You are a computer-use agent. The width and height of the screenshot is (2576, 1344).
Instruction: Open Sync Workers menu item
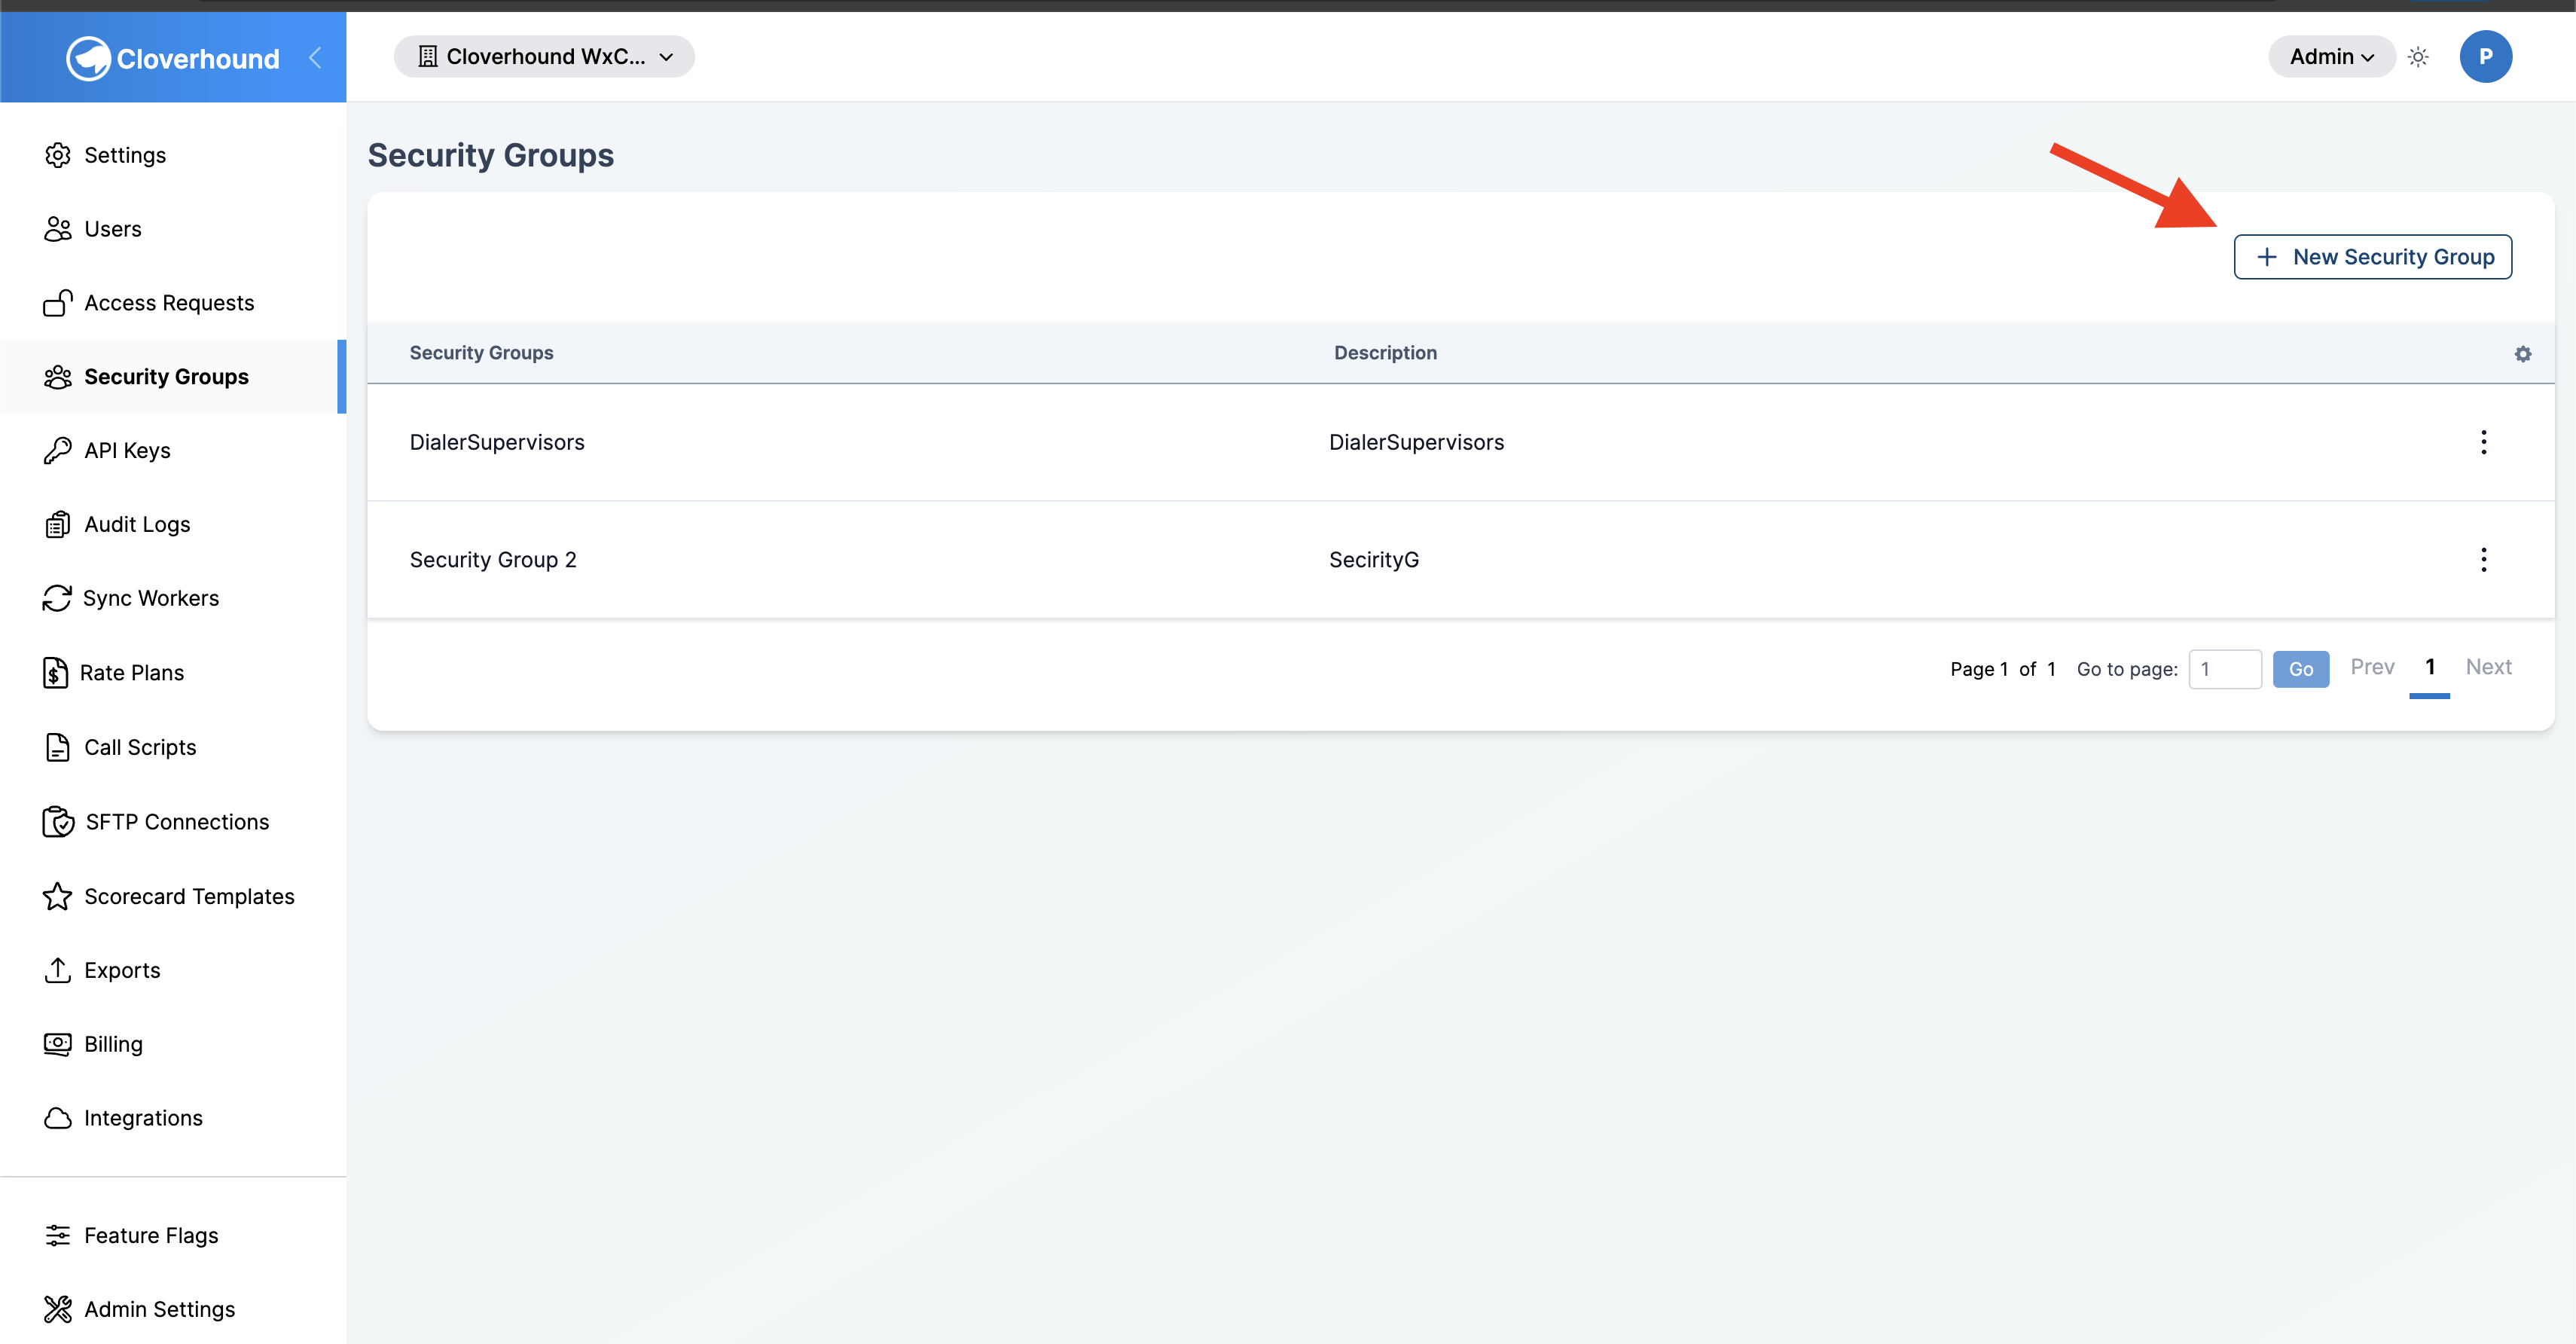click(x=172, y=598)
